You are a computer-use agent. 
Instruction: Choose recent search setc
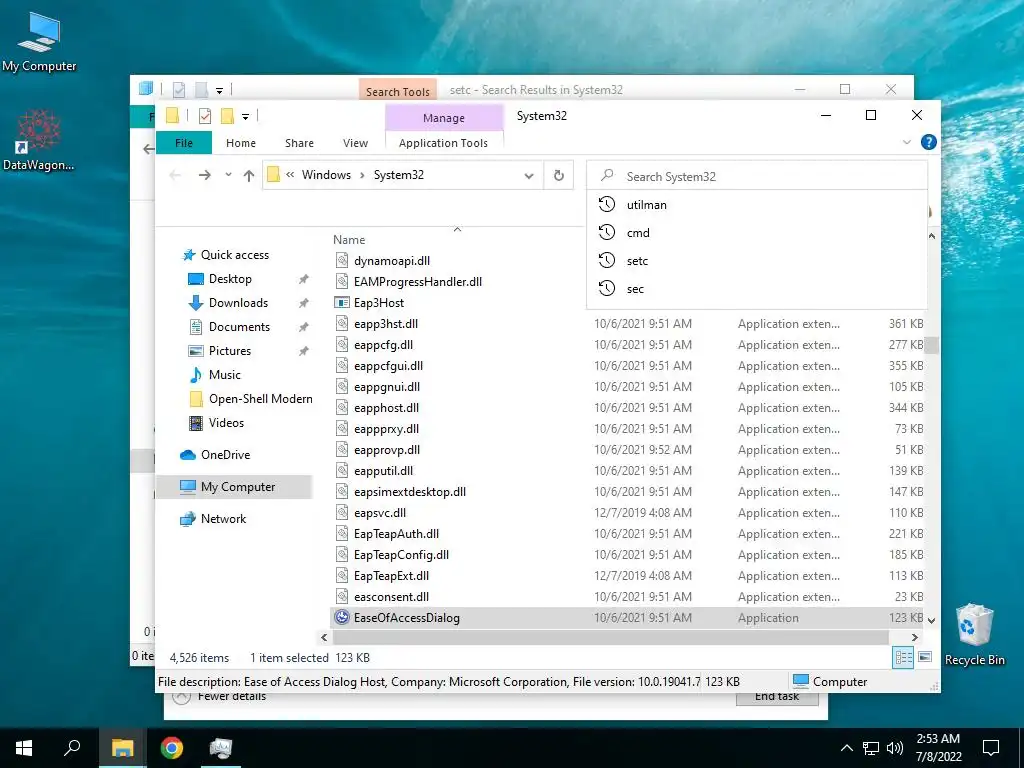[758, 261]
